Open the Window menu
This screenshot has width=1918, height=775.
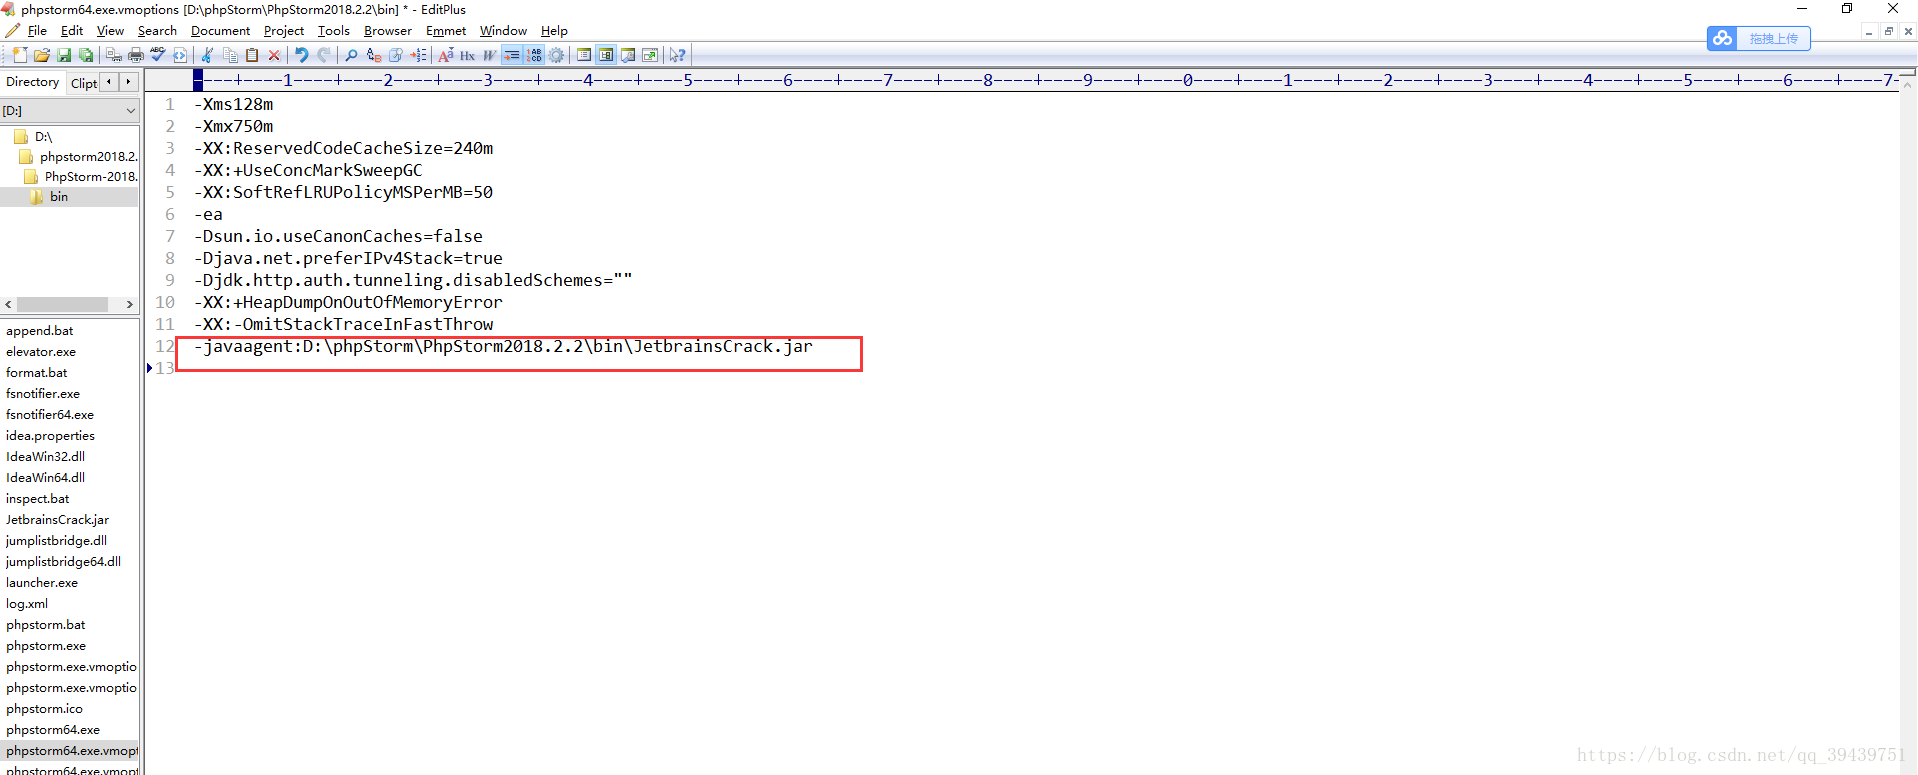[x=503, y=31]
